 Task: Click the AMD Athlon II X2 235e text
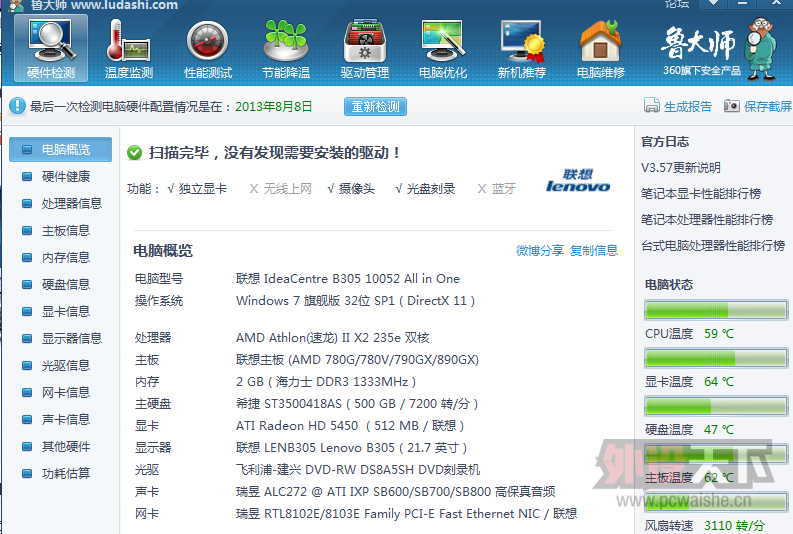pyautogui.click(x=332, y=338)
